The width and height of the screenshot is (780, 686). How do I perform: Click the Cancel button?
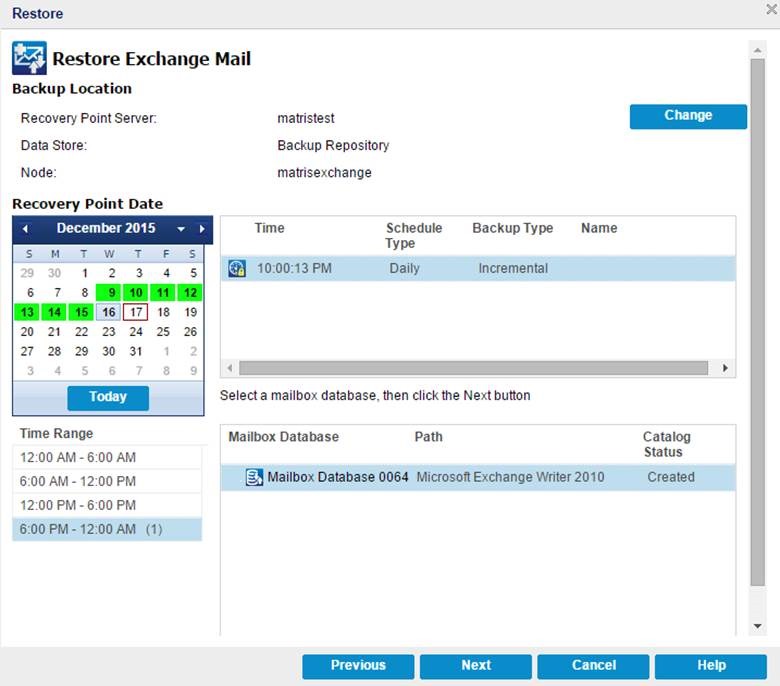[x=593, y=666]
